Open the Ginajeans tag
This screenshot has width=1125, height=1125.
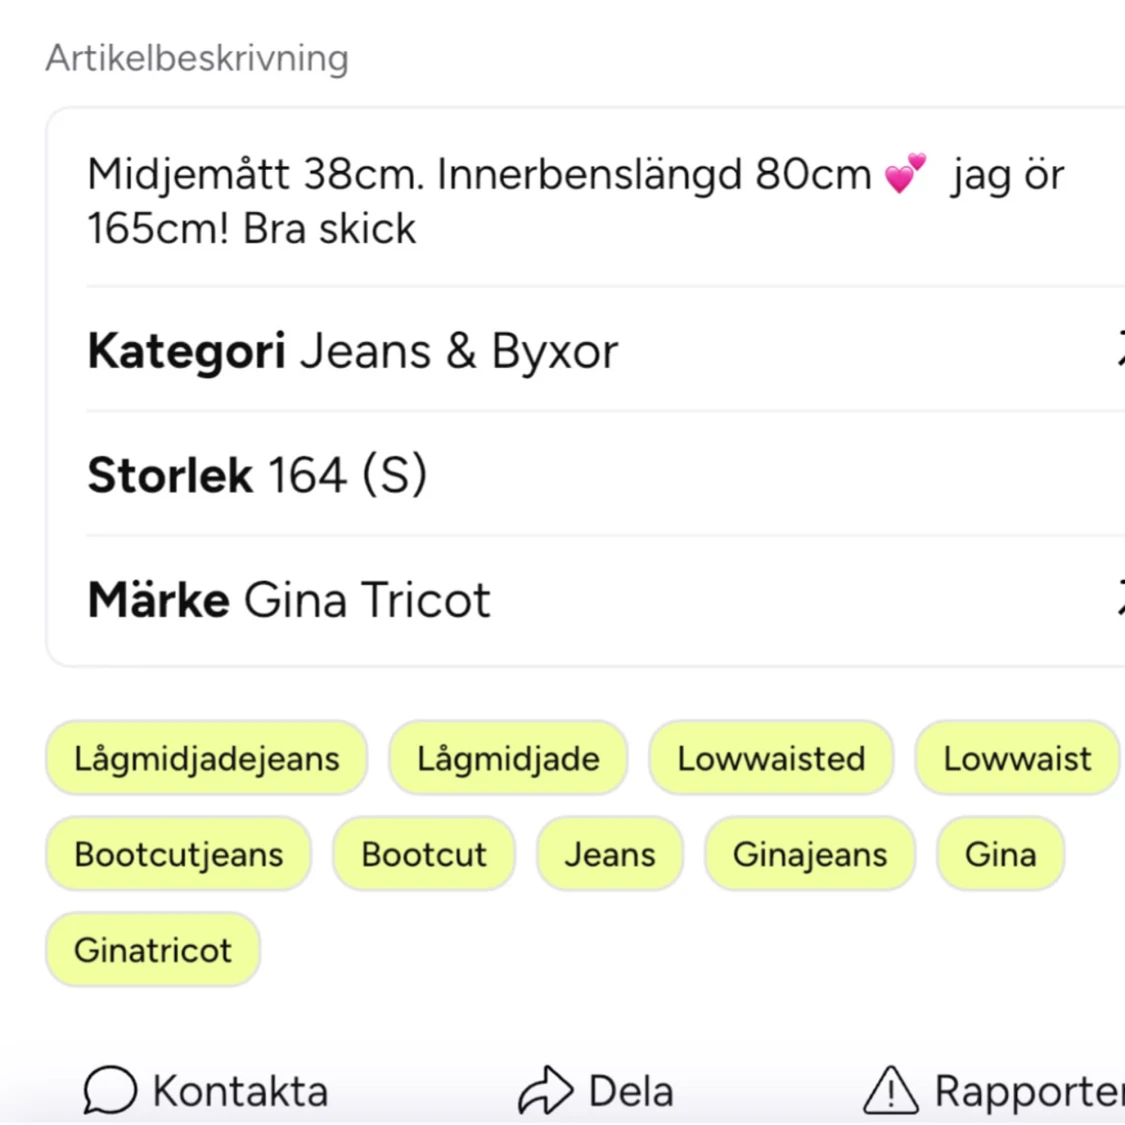(x=810, y=853)
